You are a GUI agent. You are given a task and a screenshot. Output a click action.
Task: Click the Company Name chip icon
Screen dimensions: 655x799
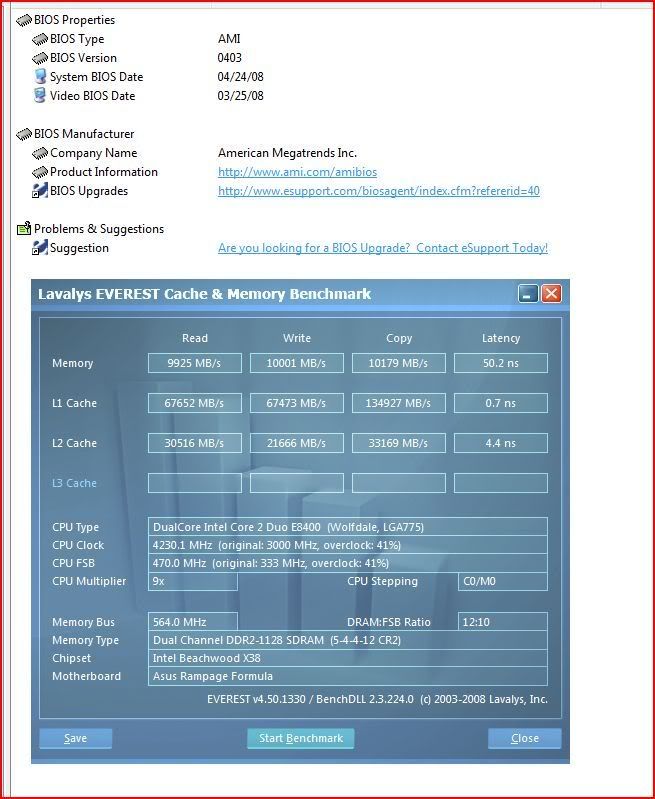(x=40, y=153)
